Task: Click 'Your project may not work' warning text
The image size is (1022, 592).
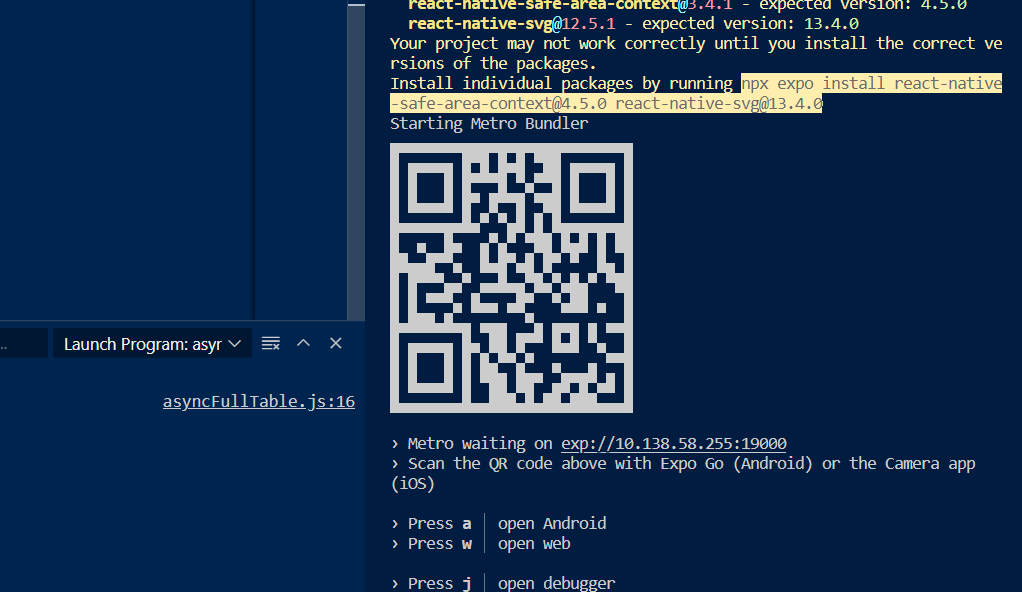Action: pos(696,53)
